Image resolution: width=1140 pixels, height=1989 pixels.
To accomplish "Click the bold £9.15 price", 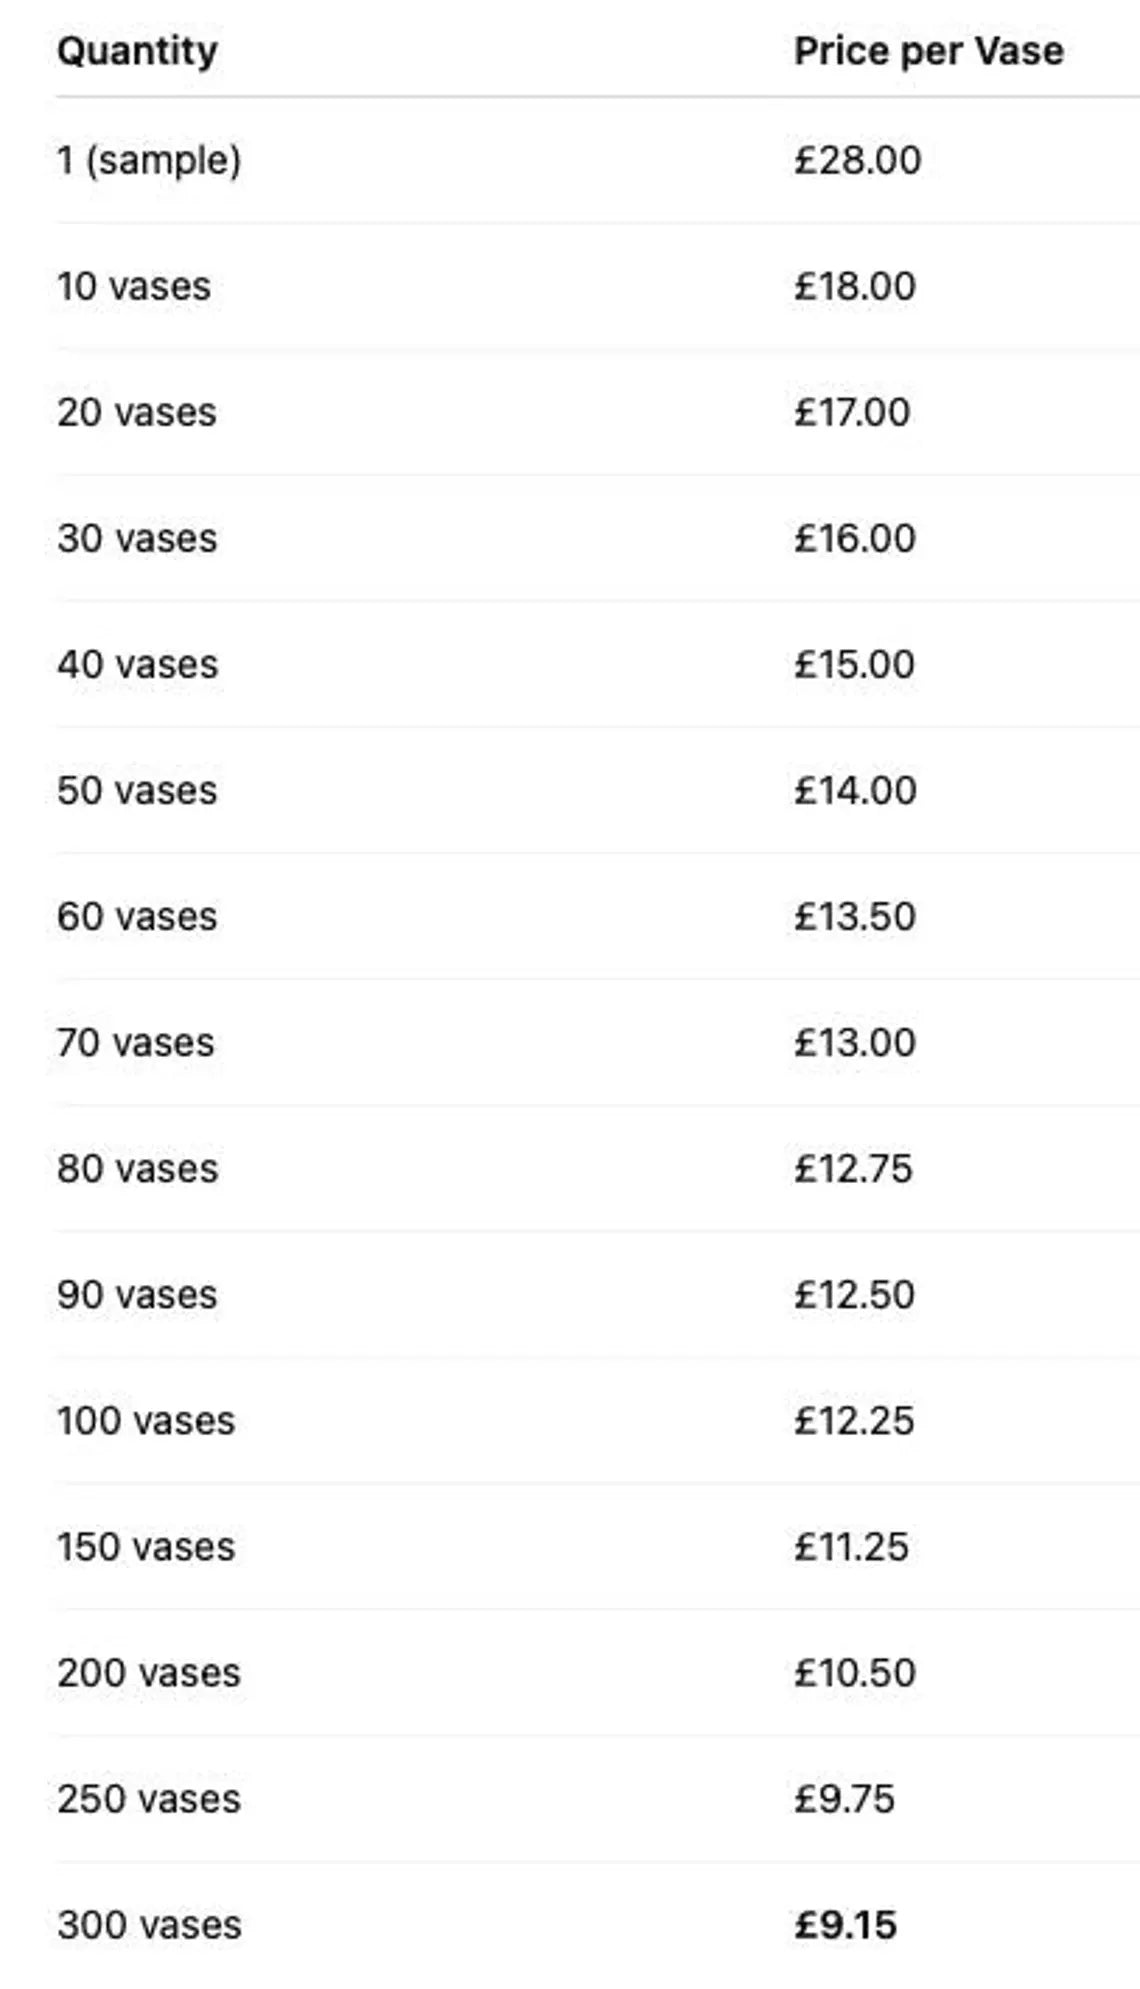I will (x=845, y=1924).
